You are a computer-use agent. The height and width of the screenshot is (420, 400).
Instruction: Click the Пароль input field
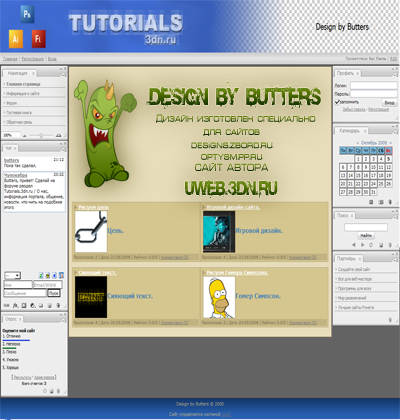click(x=373, y=94)
